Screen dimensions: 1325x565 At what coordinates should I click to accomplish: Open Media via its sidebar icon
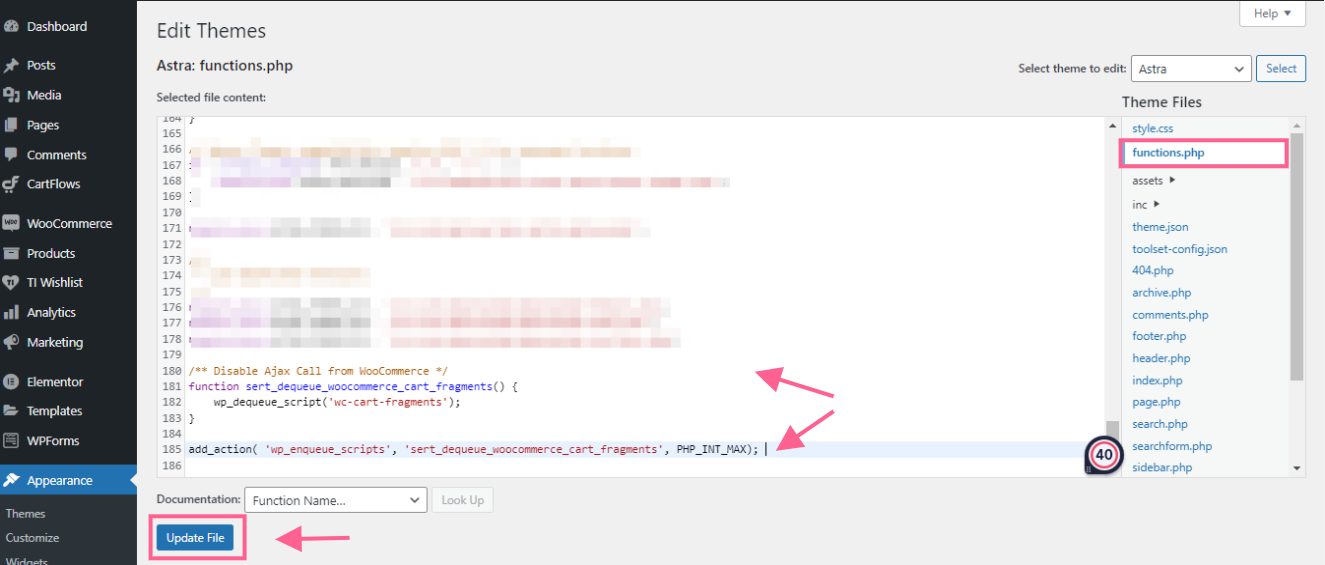[x=12, y=95]
